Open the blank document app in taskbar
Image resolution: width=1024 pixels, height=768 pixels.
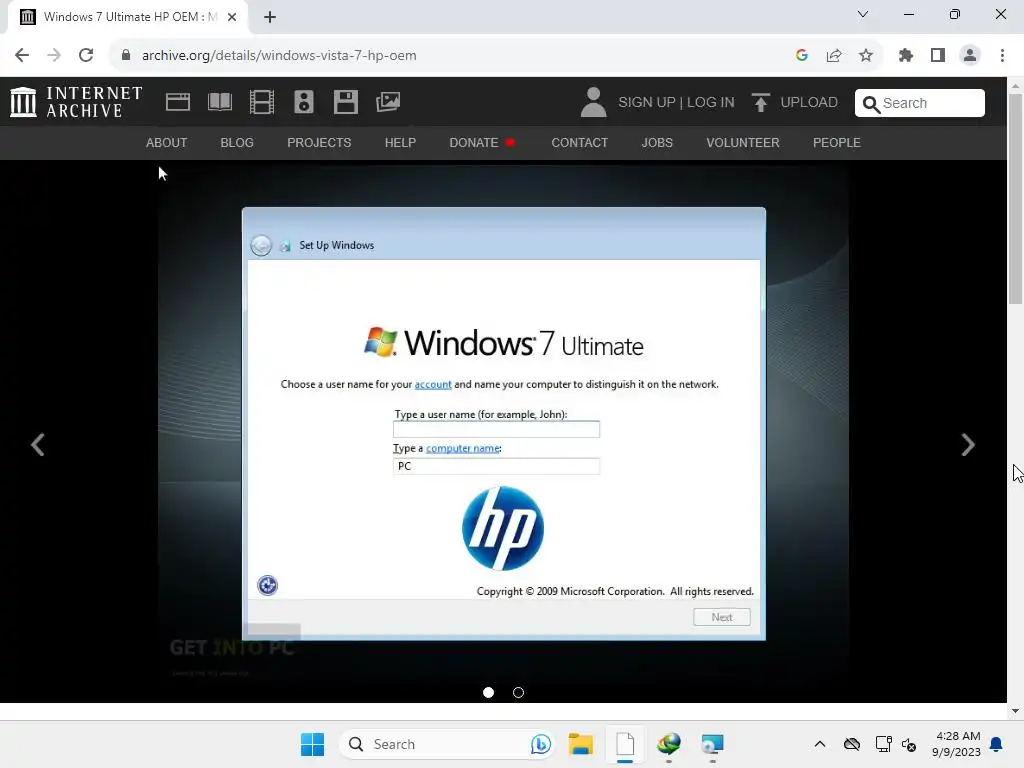point(625,744)
